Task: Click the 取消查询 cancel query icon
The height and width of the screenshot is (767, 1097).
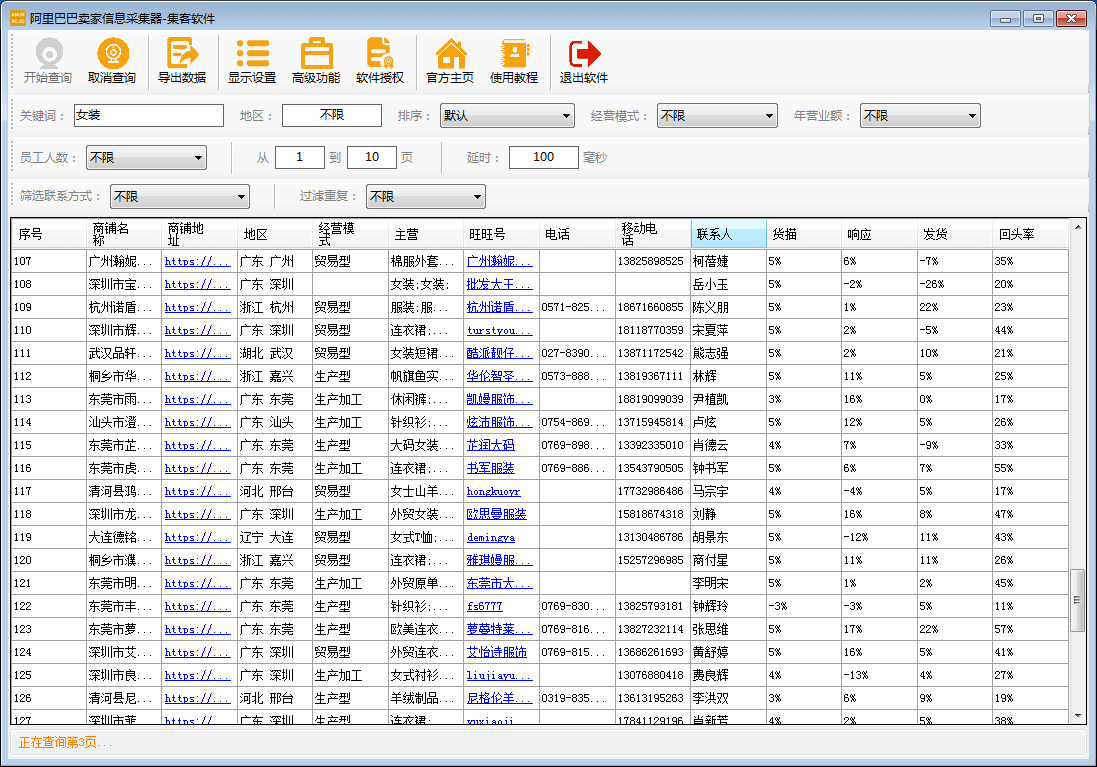Action: 112,61
